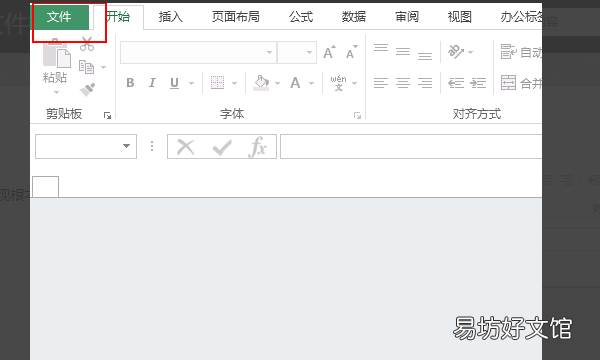
Task: Open the Underline style dropdown arrow
Action: 191,83
